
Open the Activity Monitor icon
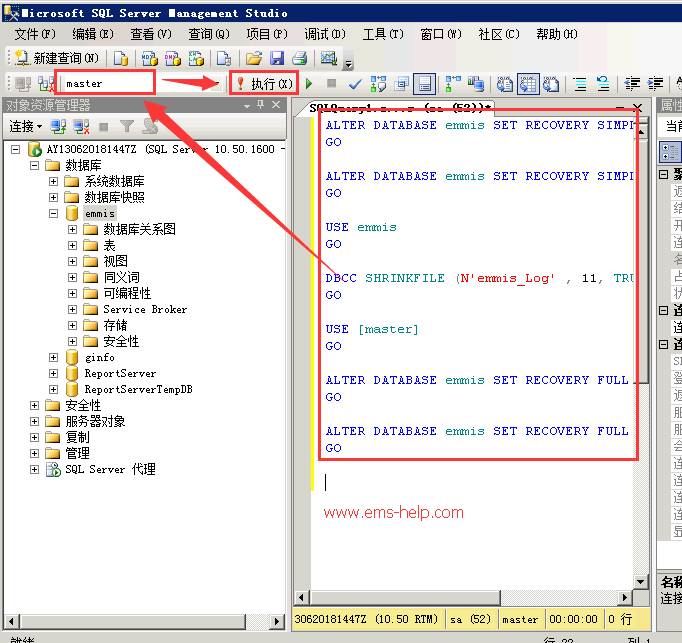(328, 58)
